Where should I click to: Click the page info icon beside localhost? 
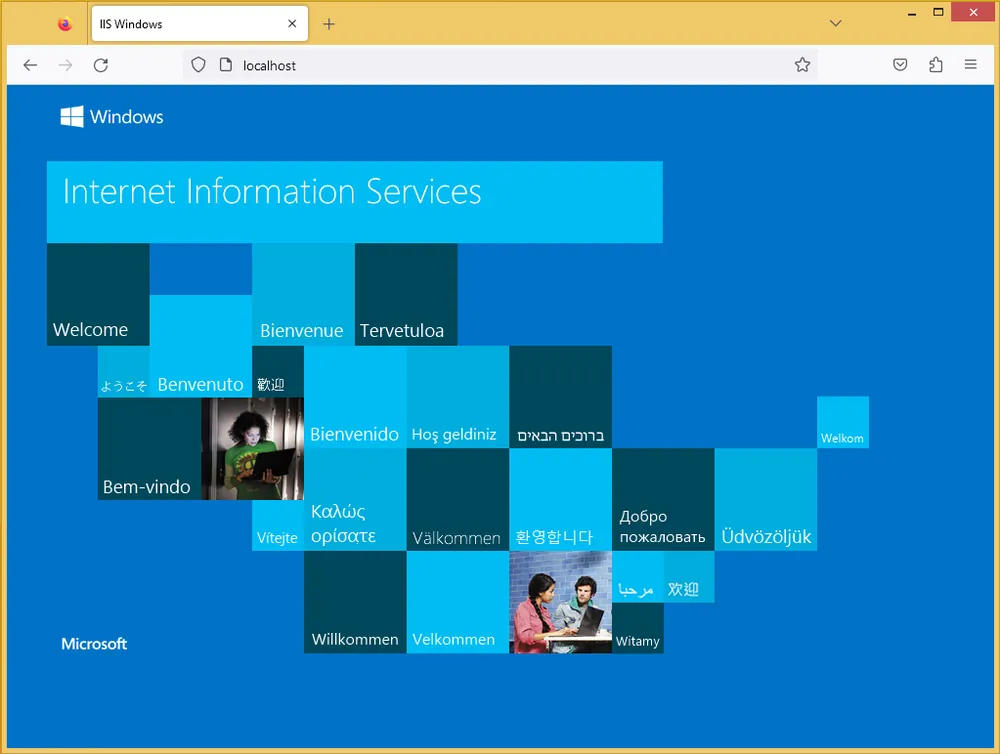226,65
